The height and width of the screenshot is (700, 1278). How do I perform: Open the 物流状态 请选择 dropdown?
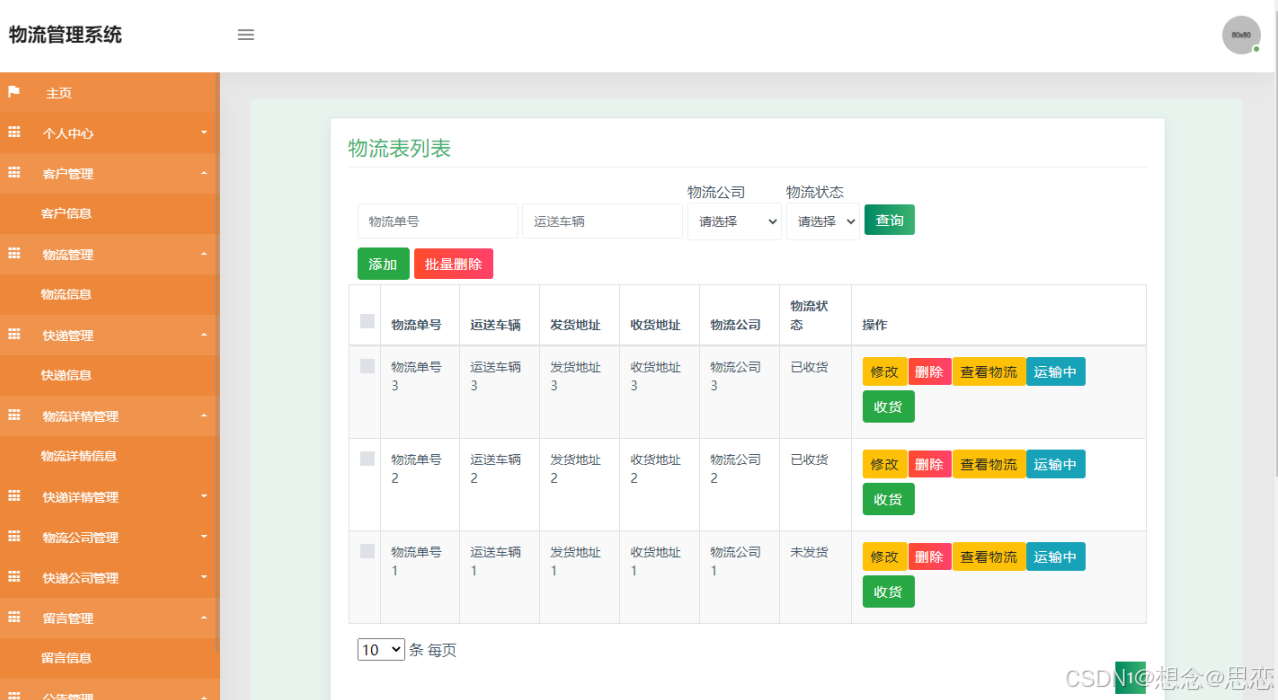(823, 221)
